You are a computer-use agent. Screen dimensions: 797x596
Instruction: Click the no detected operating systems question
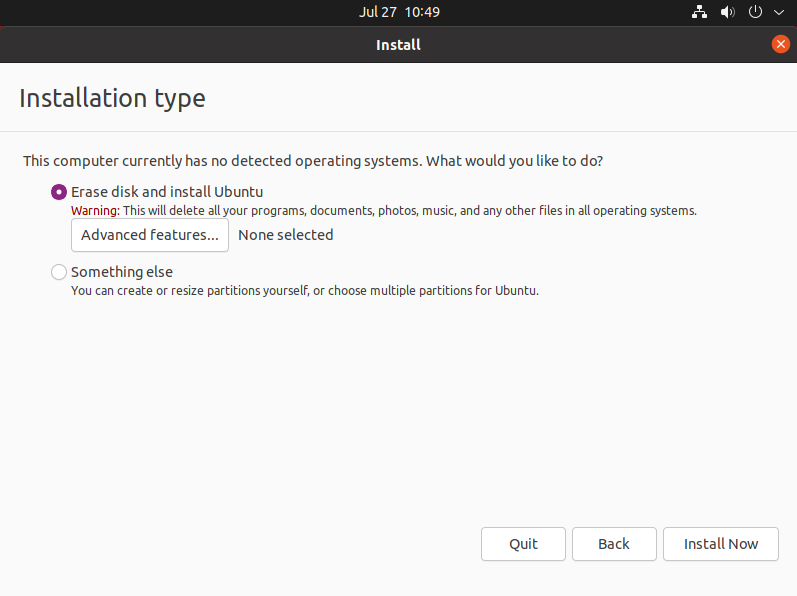(313, 160)
